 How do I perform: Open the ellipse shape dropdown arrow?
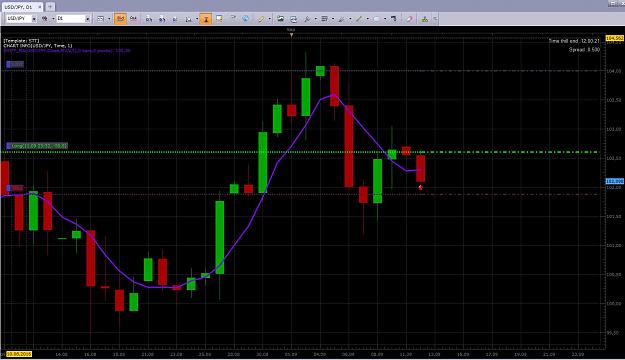click(x=385, y=19)
